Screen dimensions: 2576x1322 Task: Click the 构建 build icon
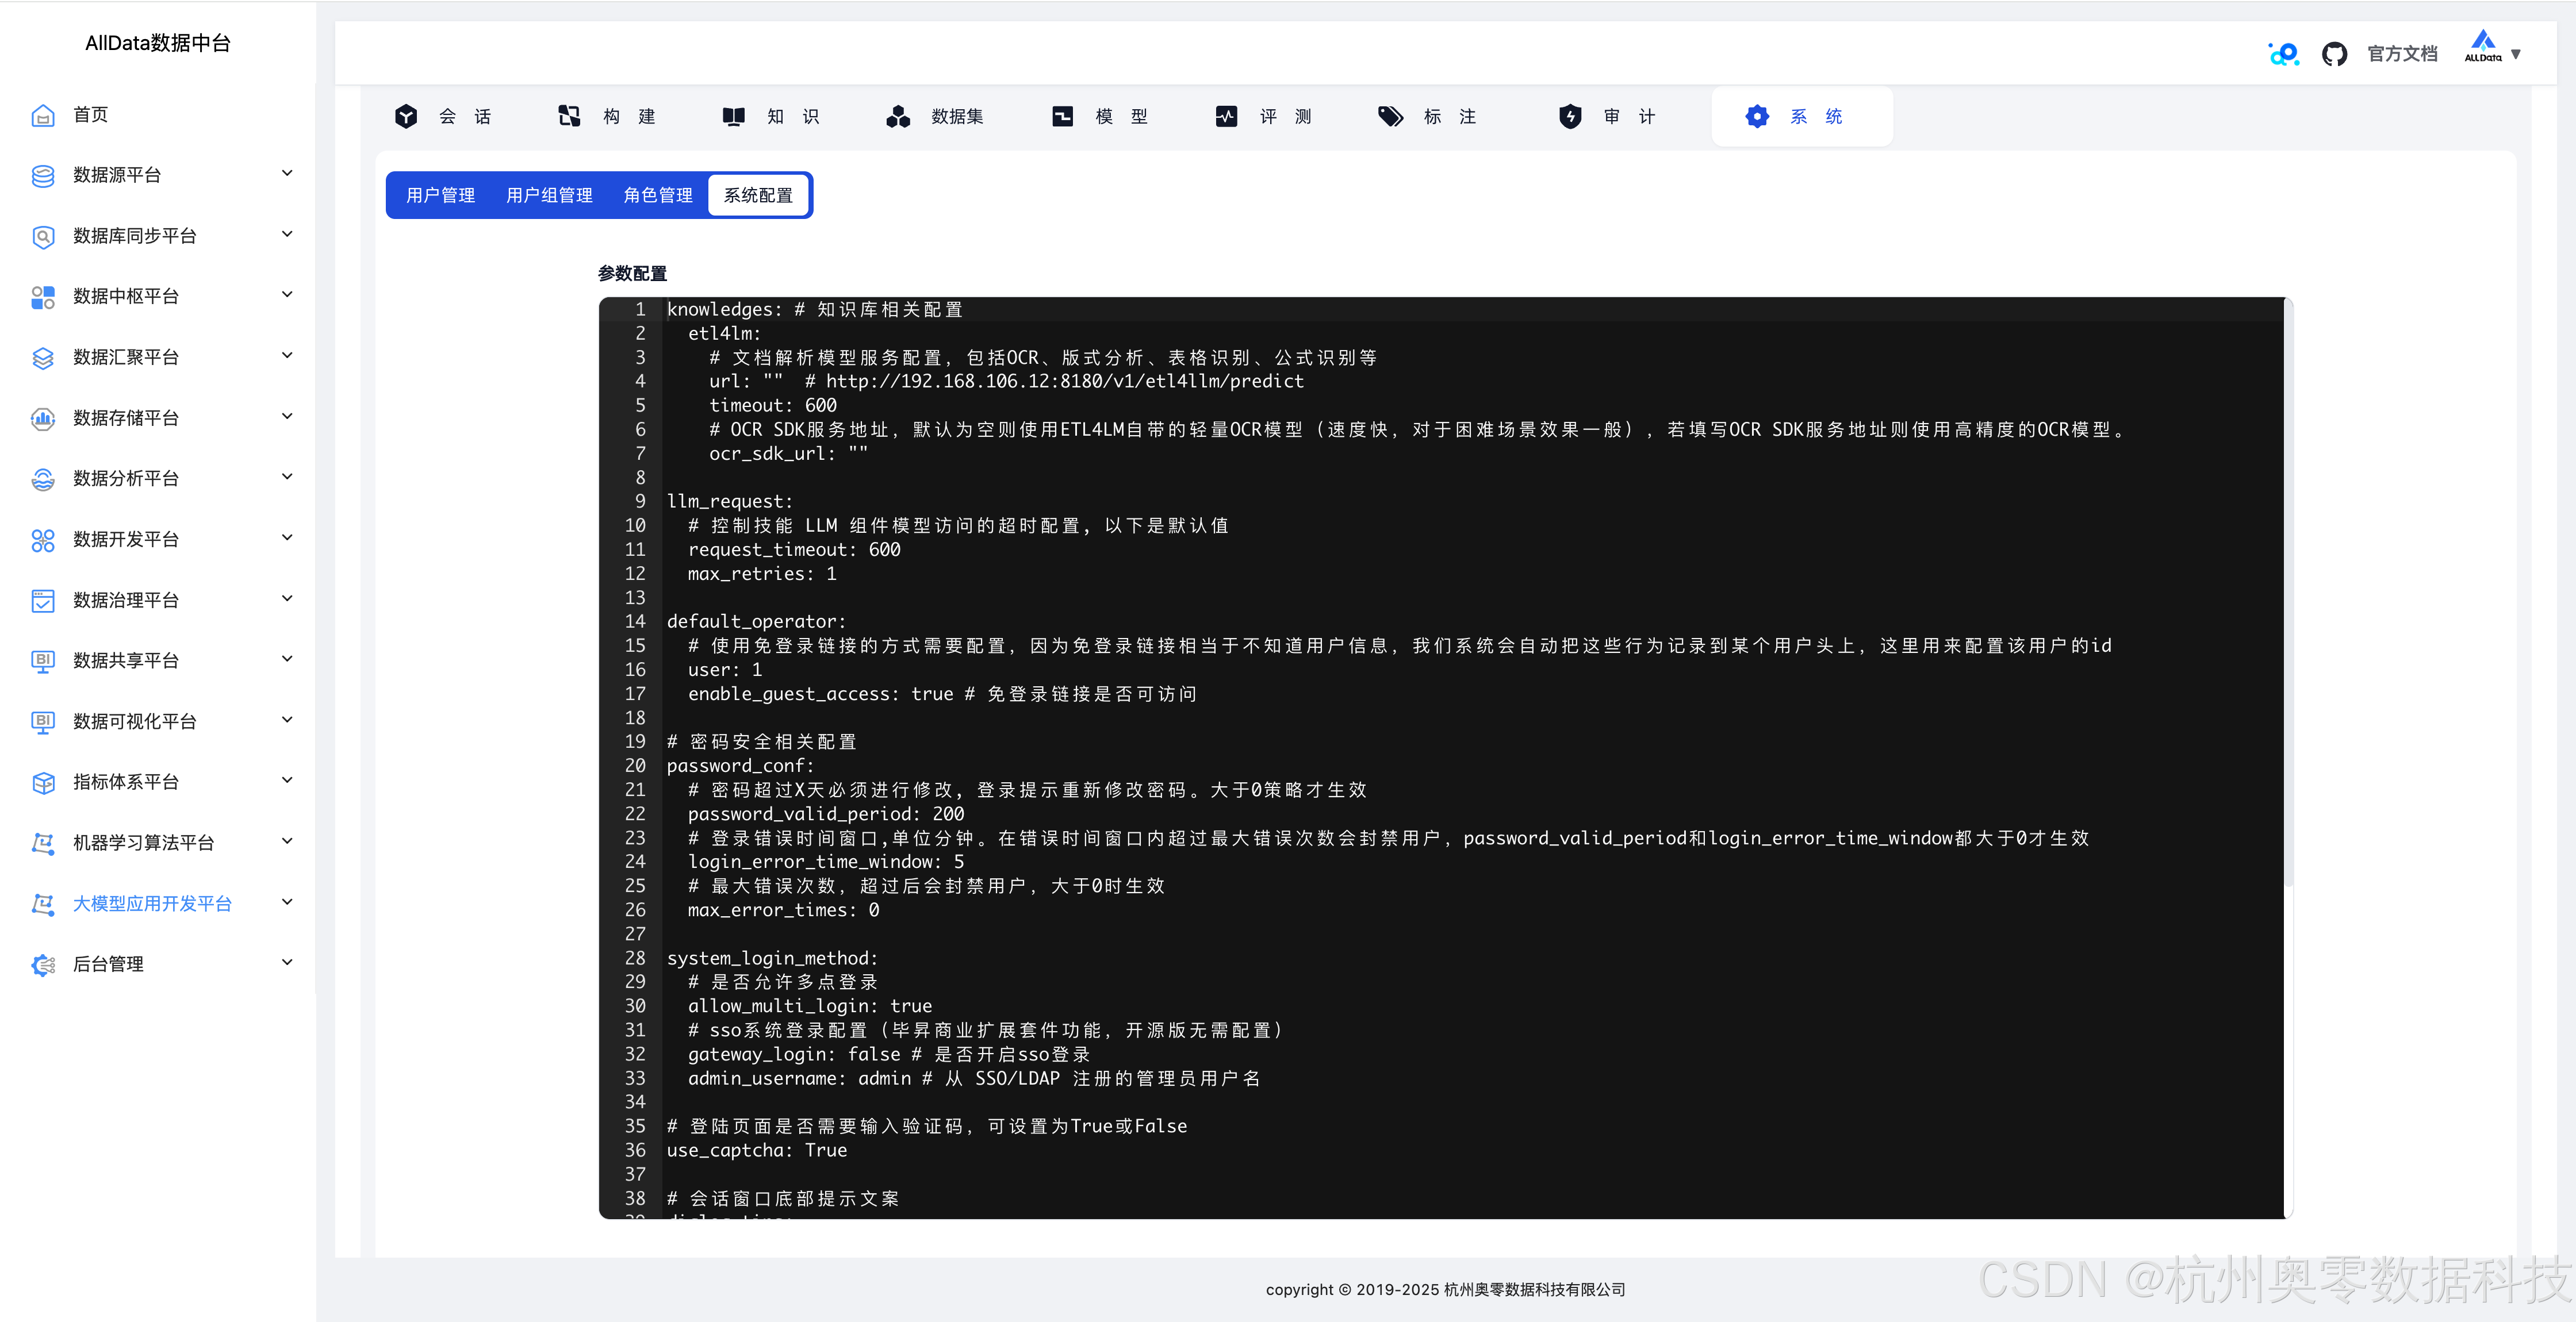pos(569,116)
